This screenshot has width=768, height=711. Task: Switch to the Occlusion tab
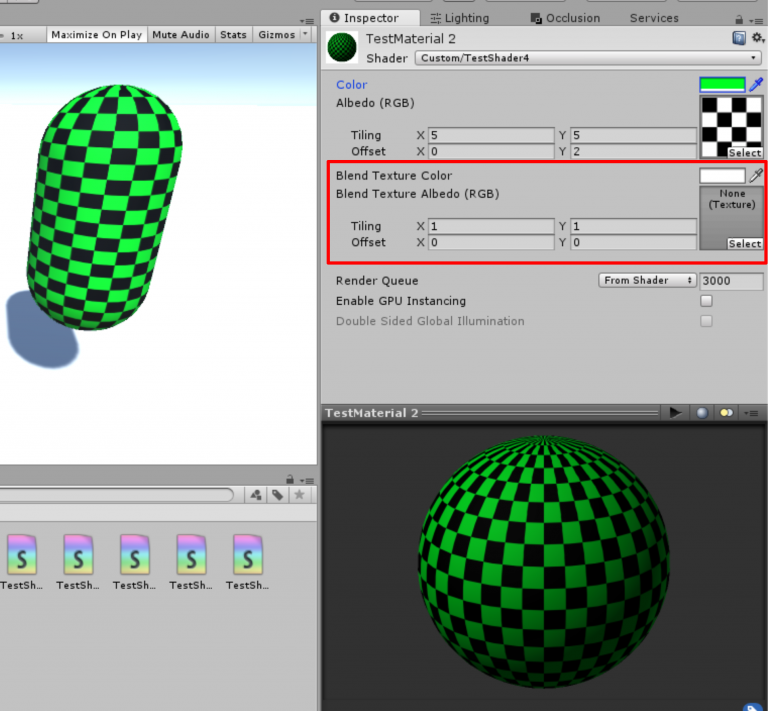click(565, 18)
